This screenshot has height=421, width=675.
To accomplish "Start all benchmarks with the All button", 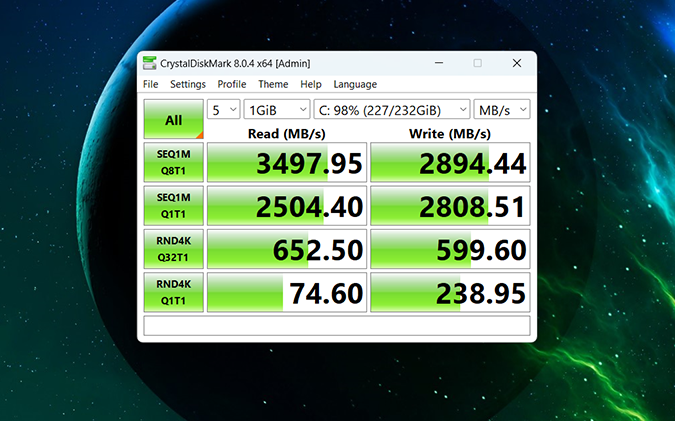I will point(173,119).
